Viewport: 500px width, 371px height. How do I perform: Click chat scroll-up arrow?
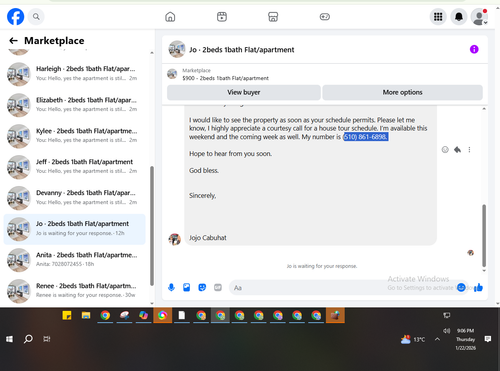pyautogui.click(x=484, y=109)
